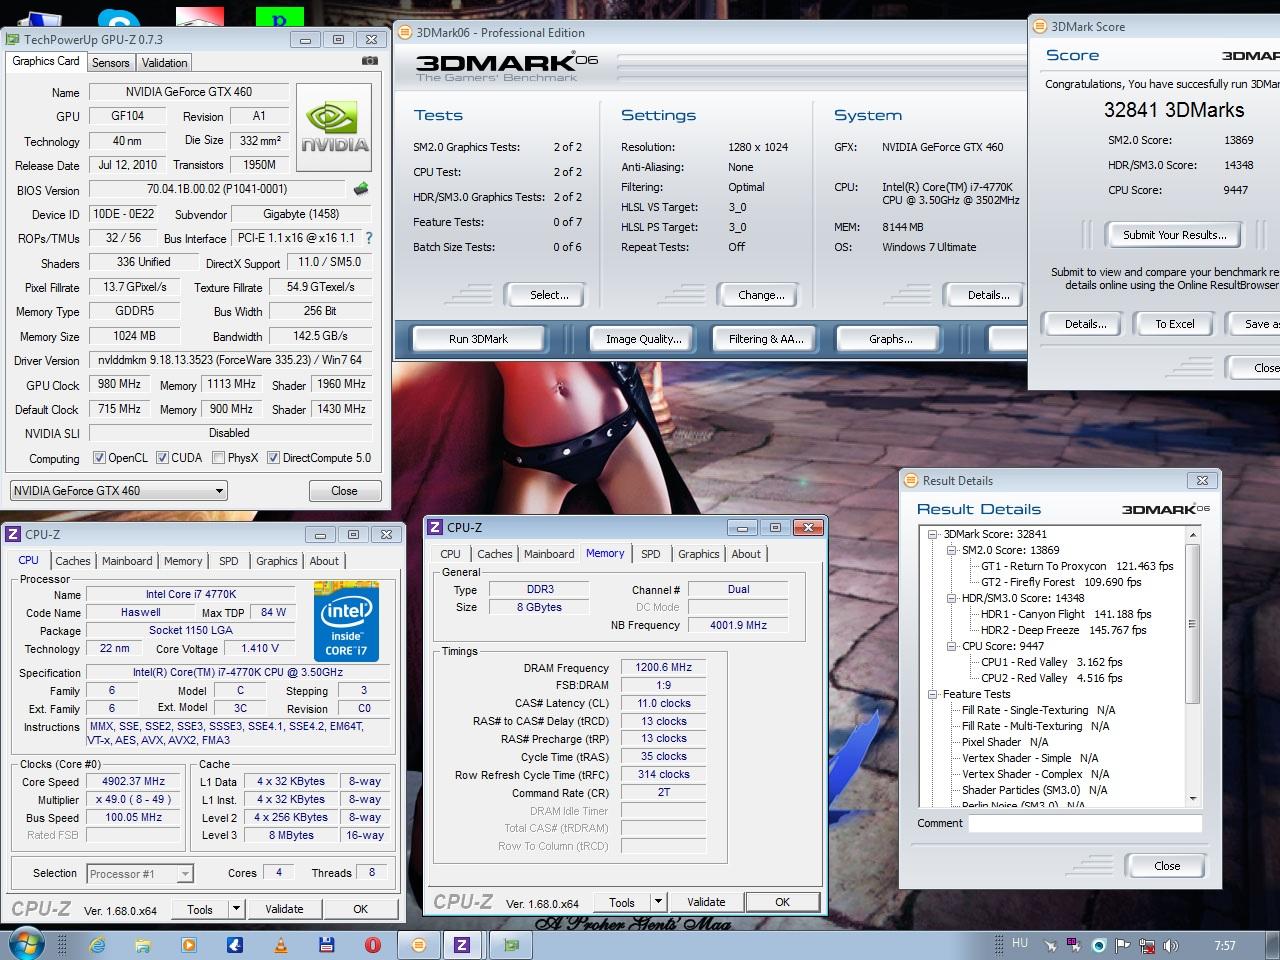Screen dimensions: 1280x960
Task: Toggle the OpenCL checkbox
Action: tap(99, 458)
